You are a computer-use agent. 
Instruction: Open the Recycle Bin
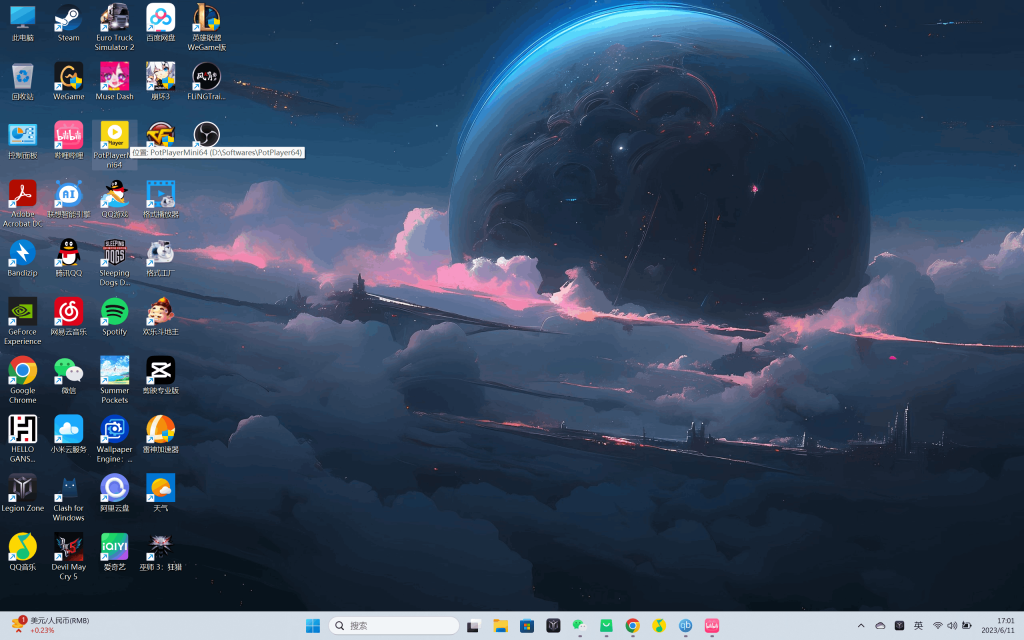(22, 78)
